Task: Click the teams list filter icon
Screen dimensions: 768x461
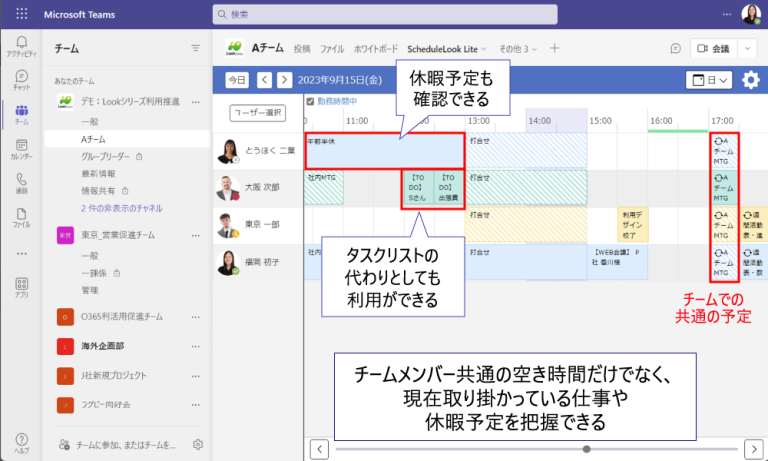Action: [x=195, y=48]
